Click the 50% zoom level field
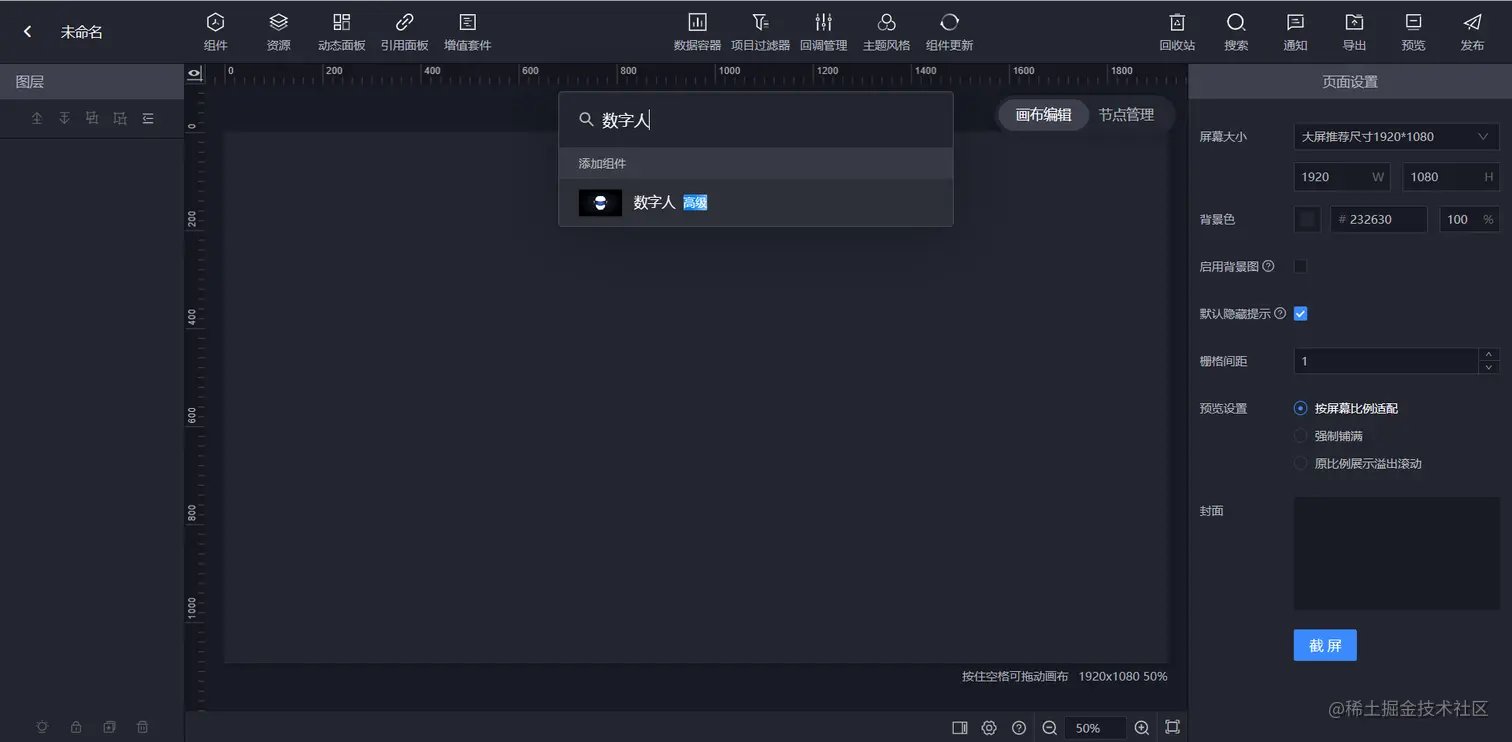This screenshot has height=742, width=1512. [1095, 728]
